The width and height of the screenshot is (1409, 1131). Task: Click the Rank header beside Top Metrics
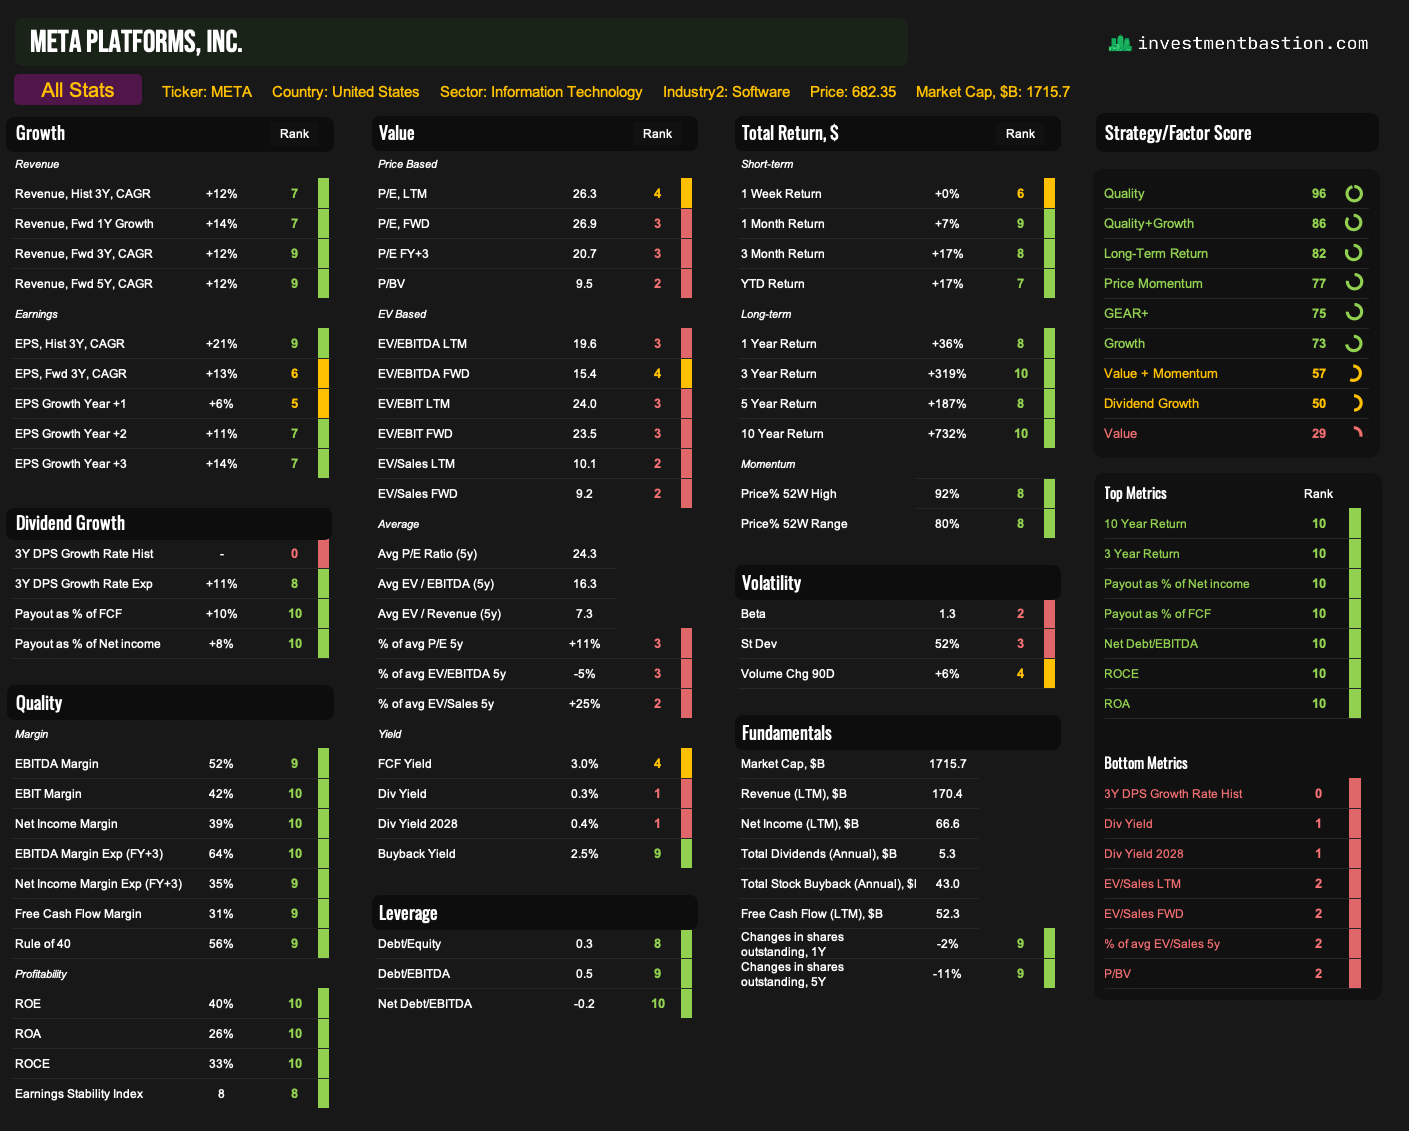point(1318,493)
